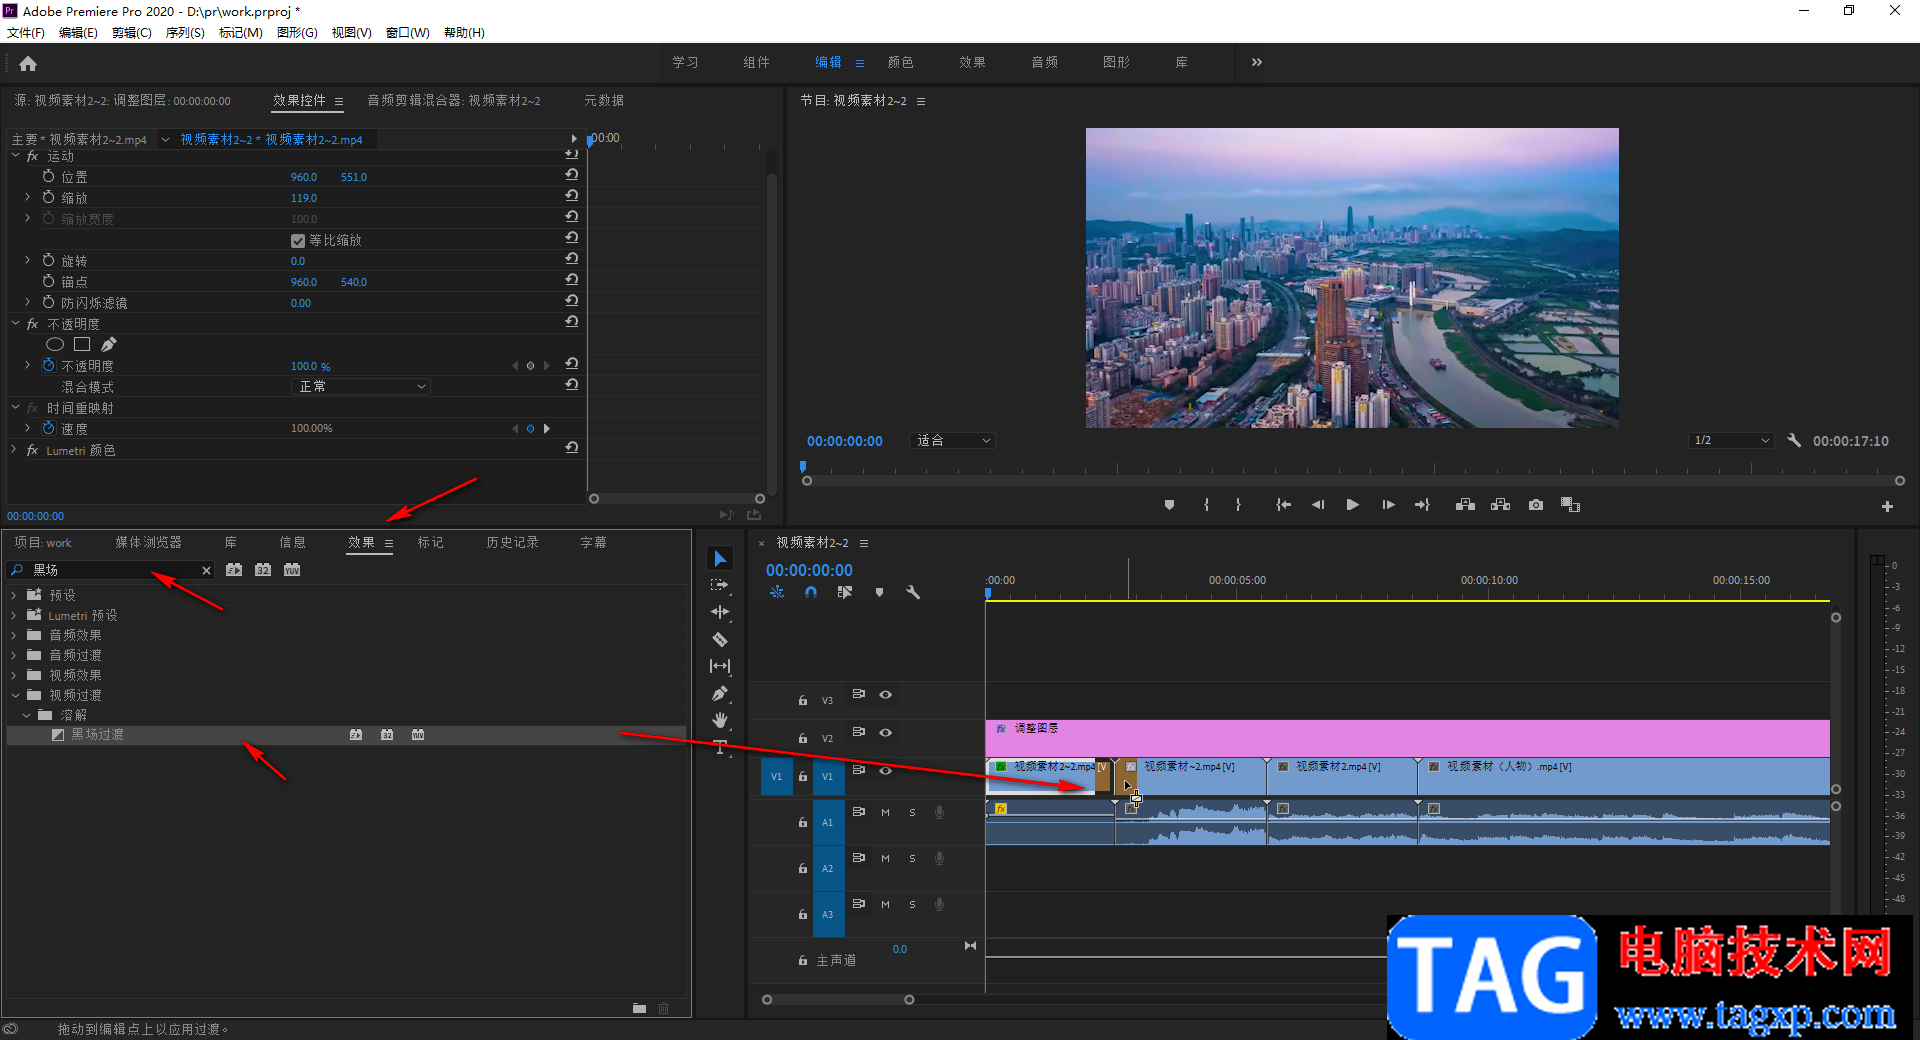Click Mark Out button
Screen dimensions: 1920x1040
[1238, 505]
